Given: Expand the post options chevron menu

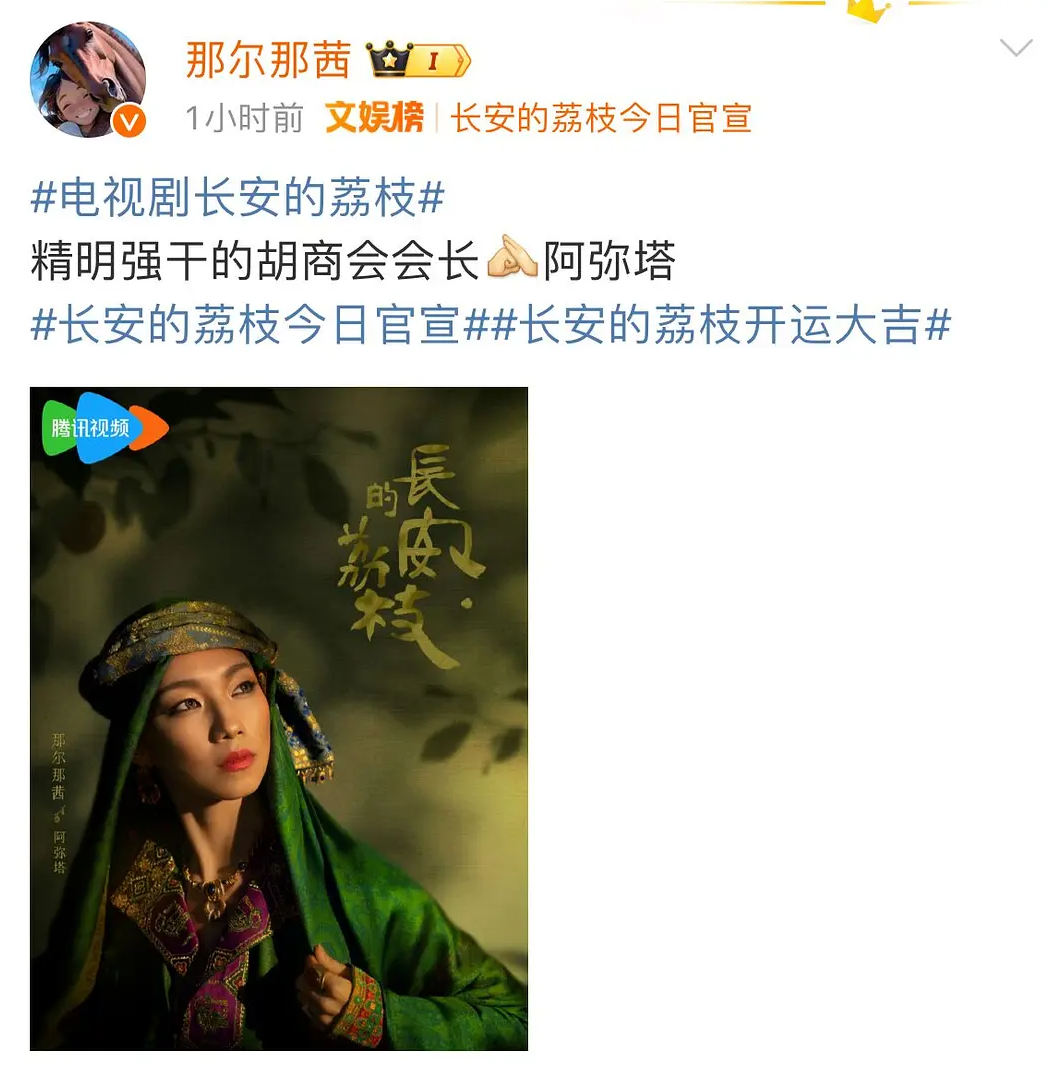Looking at the screenshot, I should pyautogui.click(x=1016, y=48).
